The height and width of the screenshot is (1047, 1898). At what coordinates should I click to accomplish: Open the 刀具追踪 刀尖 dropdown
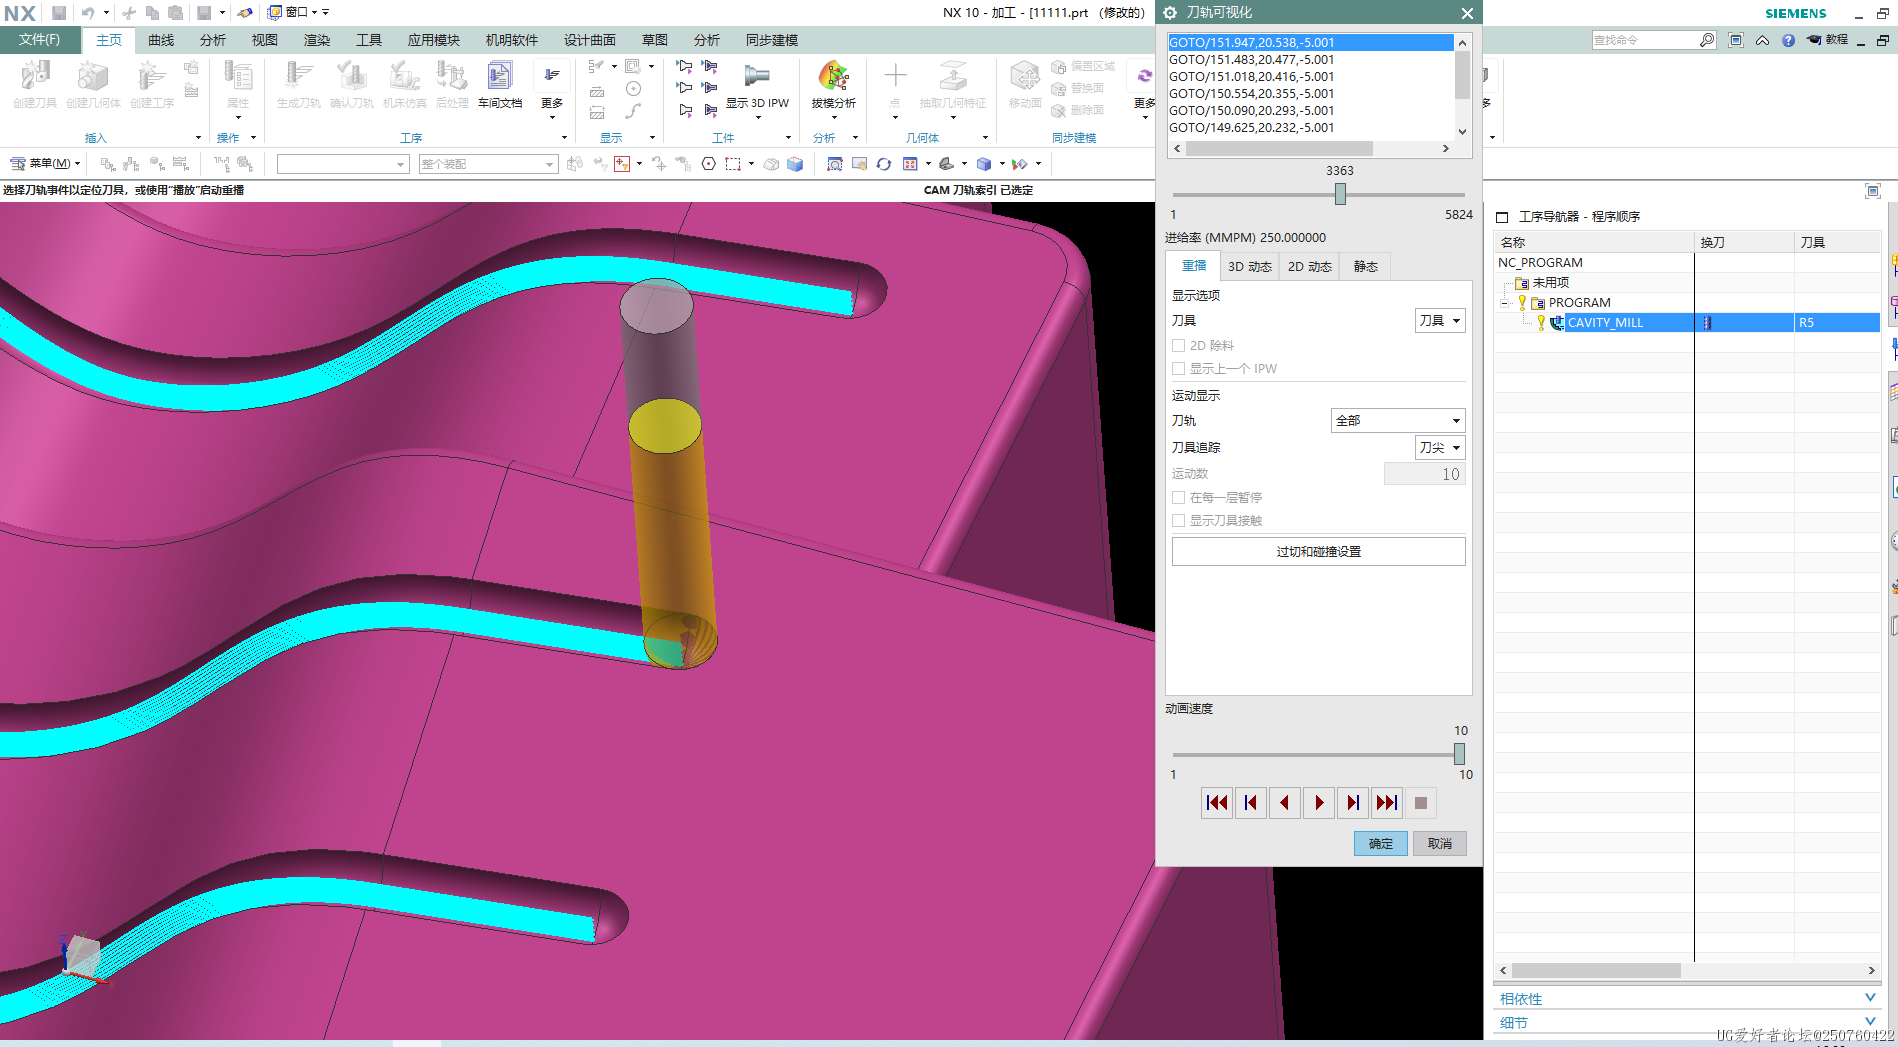1440,448
